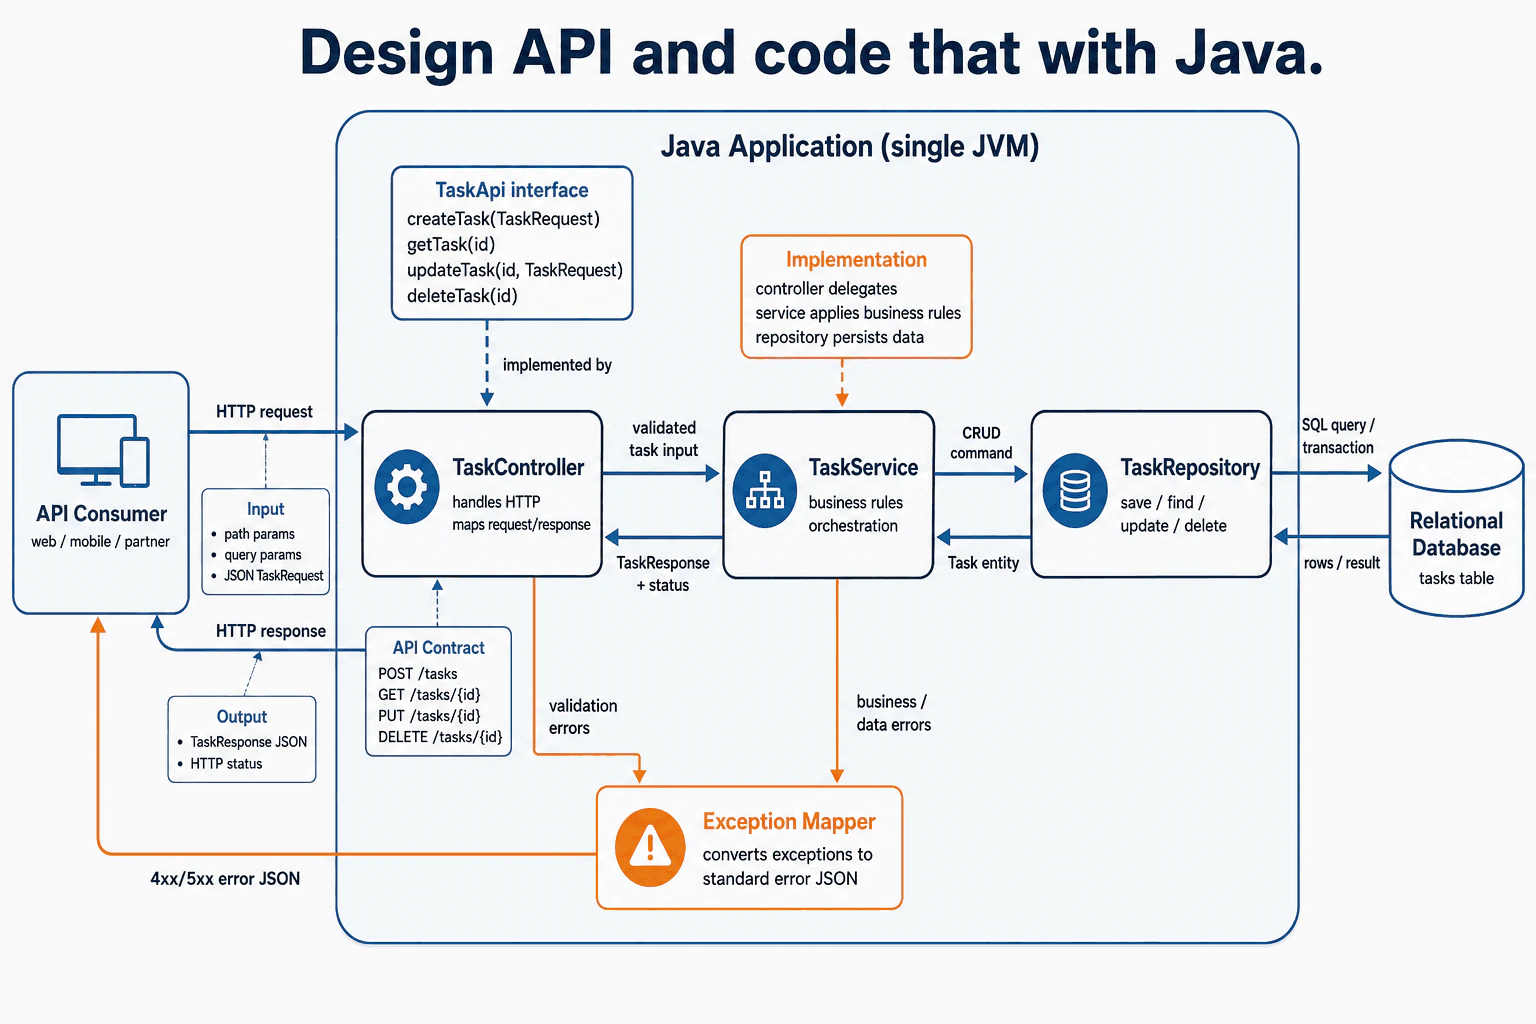Click the 'query params' bullet
The width and height of the screenshot is (1536, 1024).
click(262, 555)
